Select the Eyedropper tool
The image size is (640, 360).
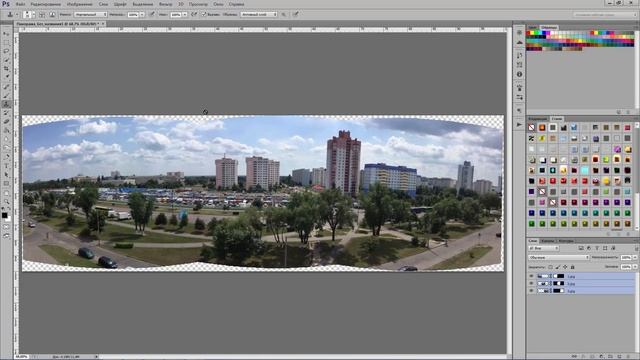pos(6,77)
